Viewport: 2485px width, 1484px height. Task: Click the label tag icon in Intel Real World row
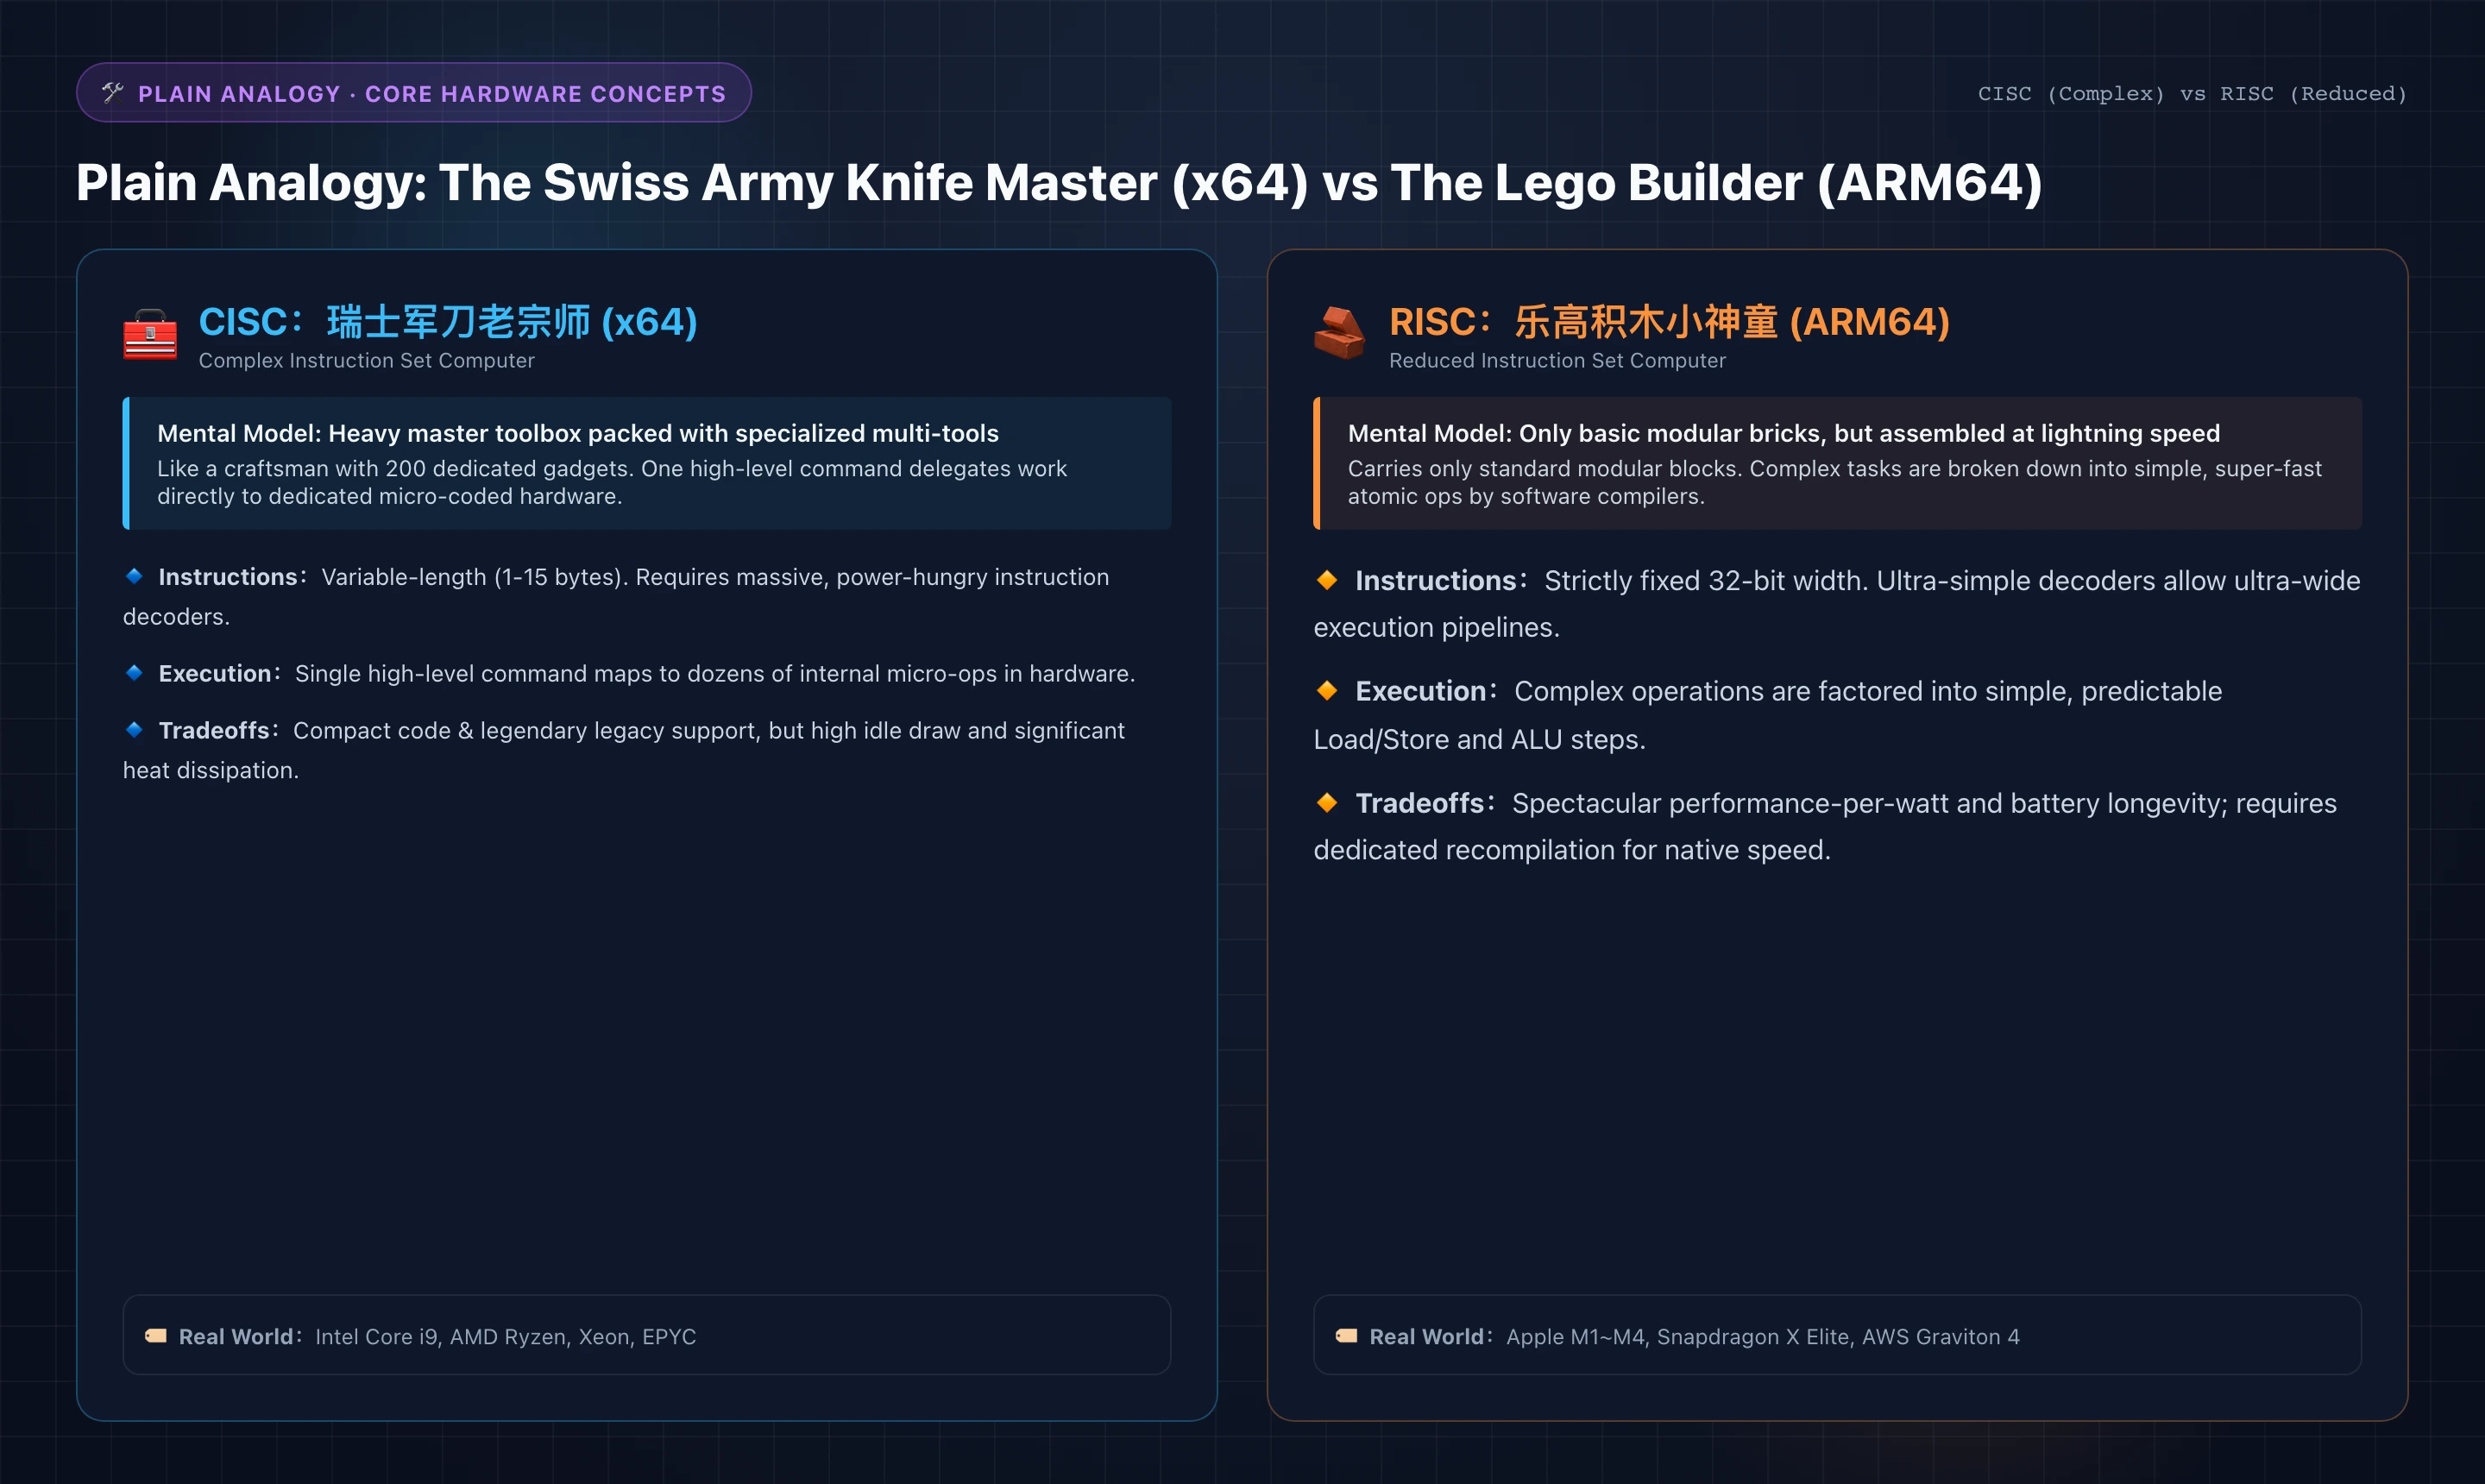click(156, 1336)
